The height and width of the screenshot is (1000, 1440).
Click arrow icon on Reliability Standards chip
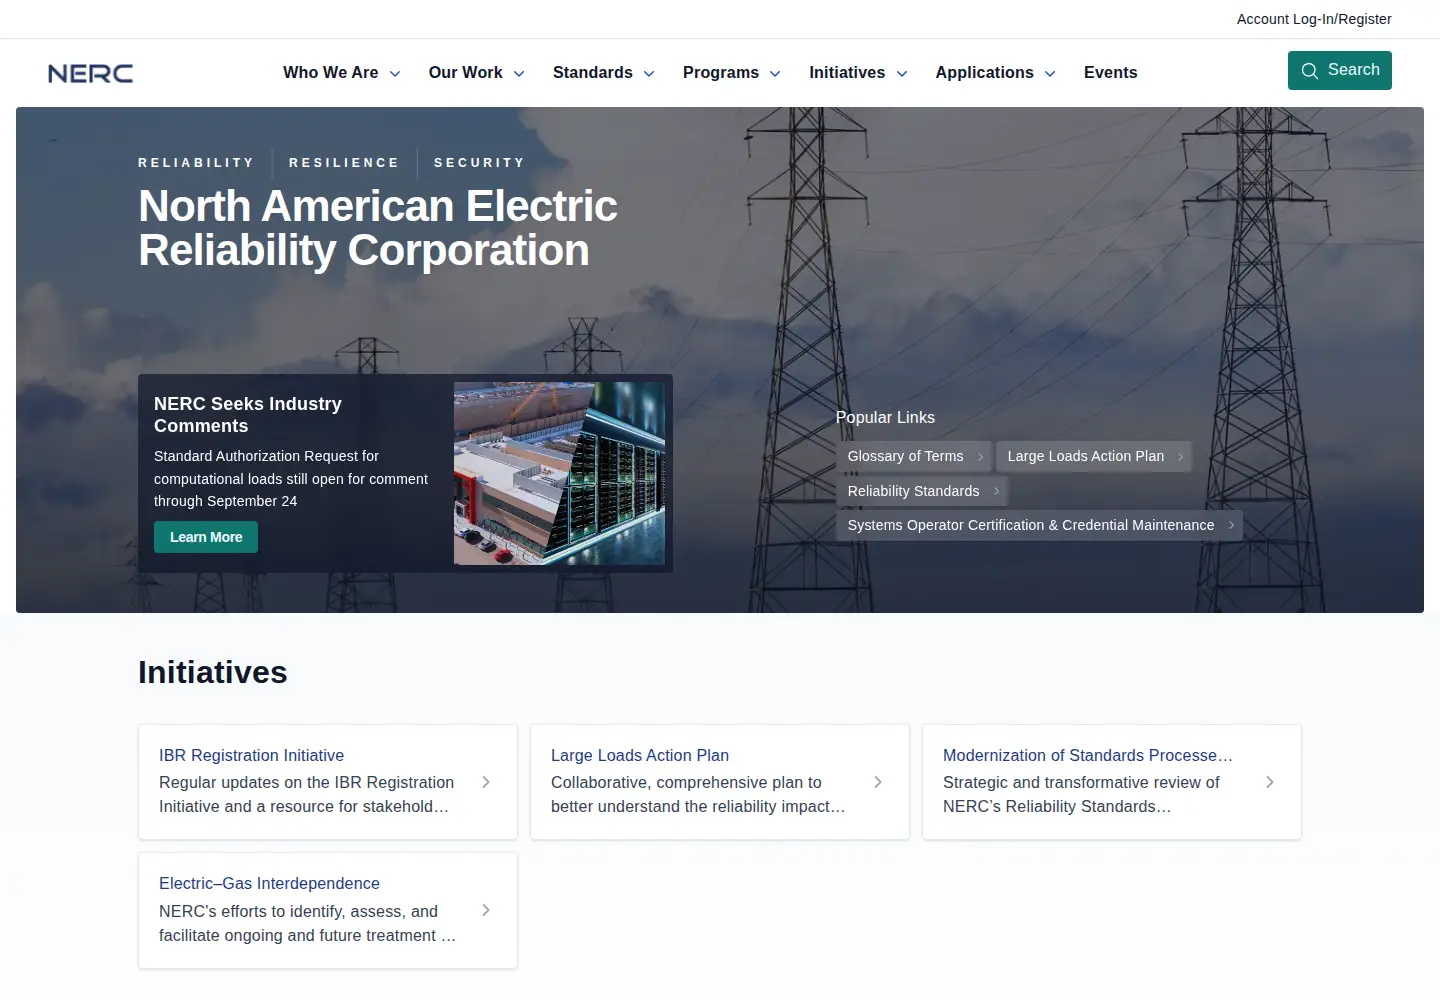pyautogui.click(x=996, y=491)
